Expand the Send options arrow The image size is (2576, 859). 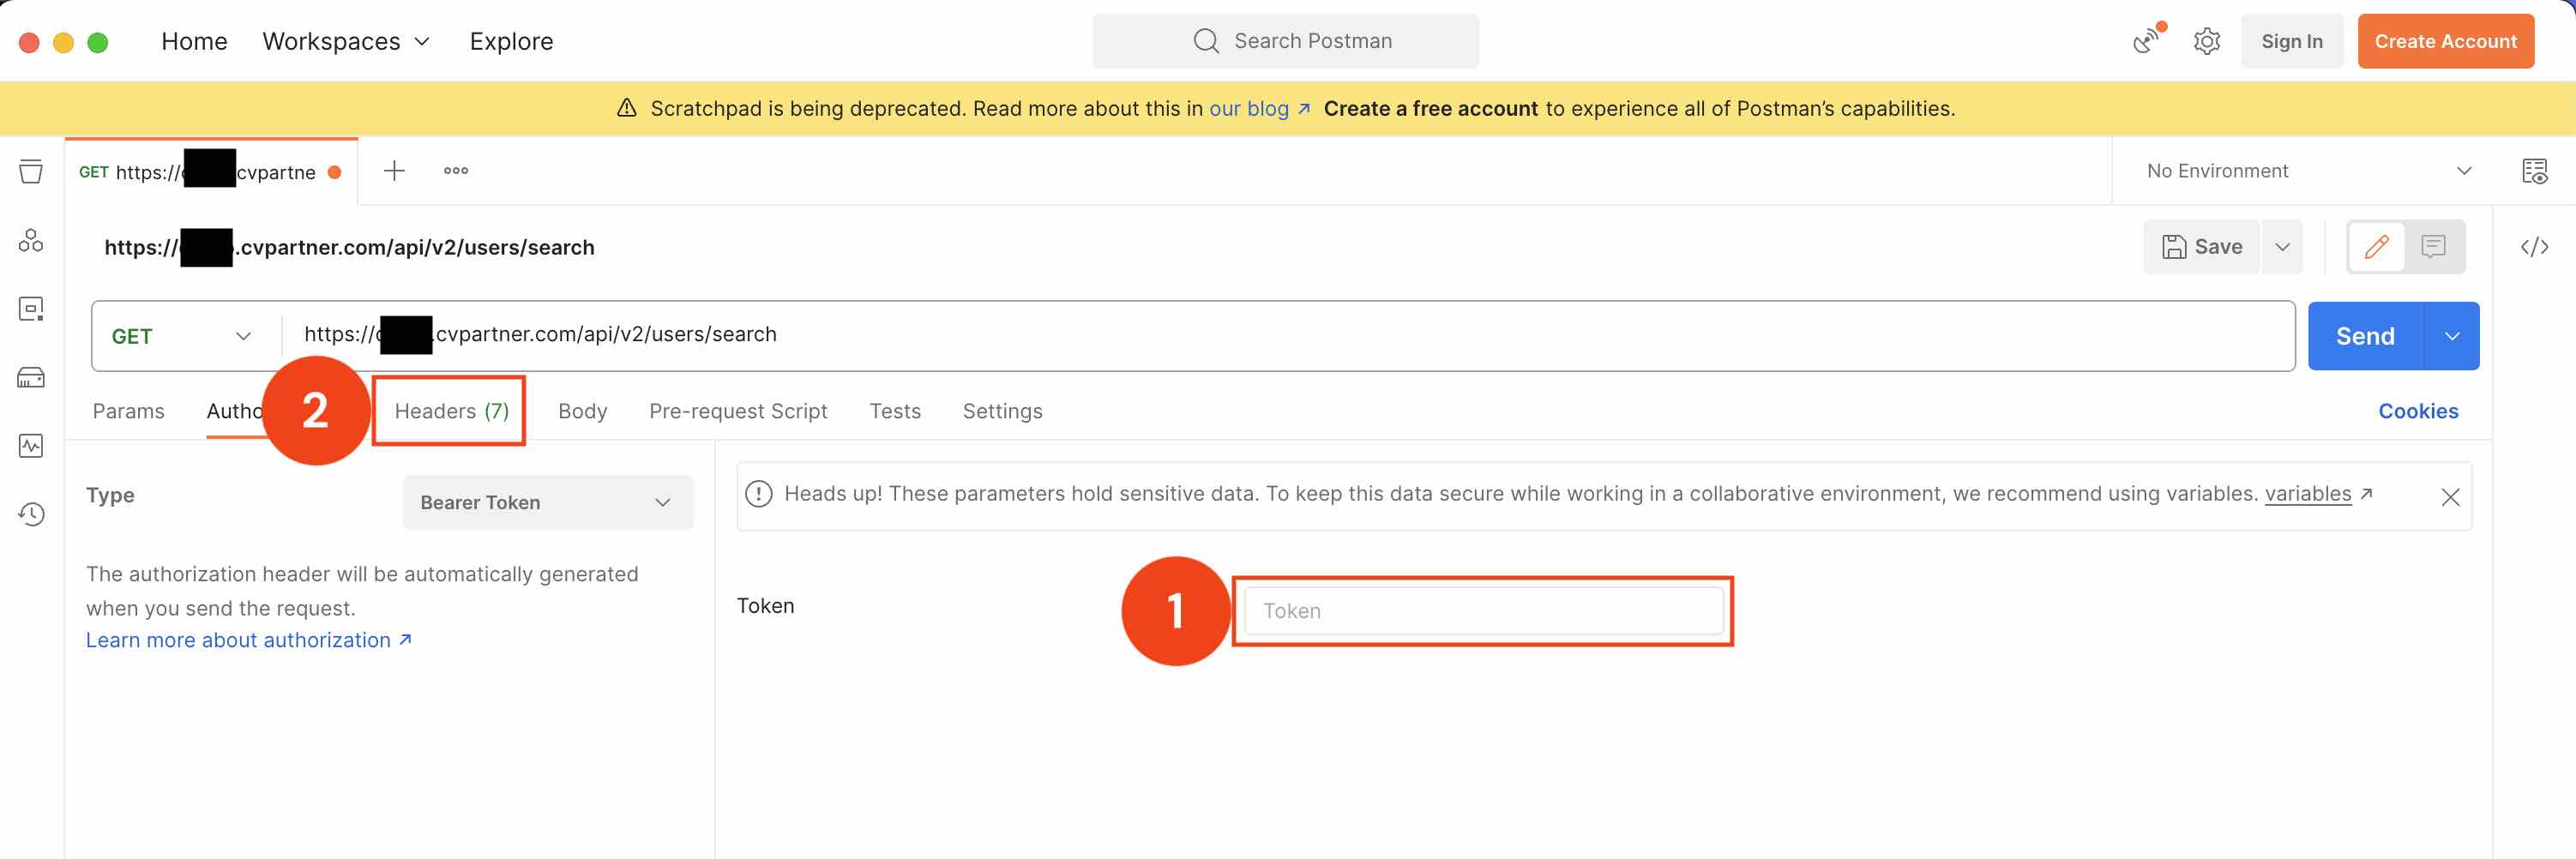2451,336
